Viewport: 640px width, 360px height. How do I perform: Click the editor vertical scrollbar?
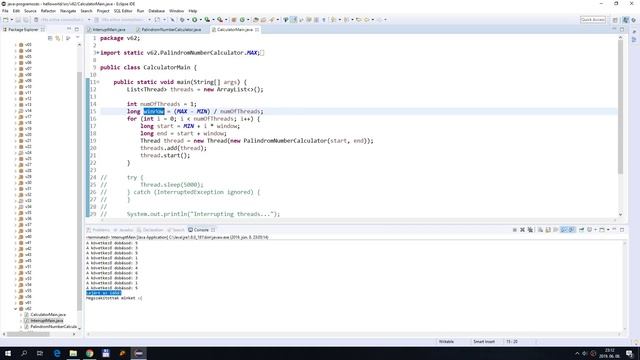click(620, 107)
